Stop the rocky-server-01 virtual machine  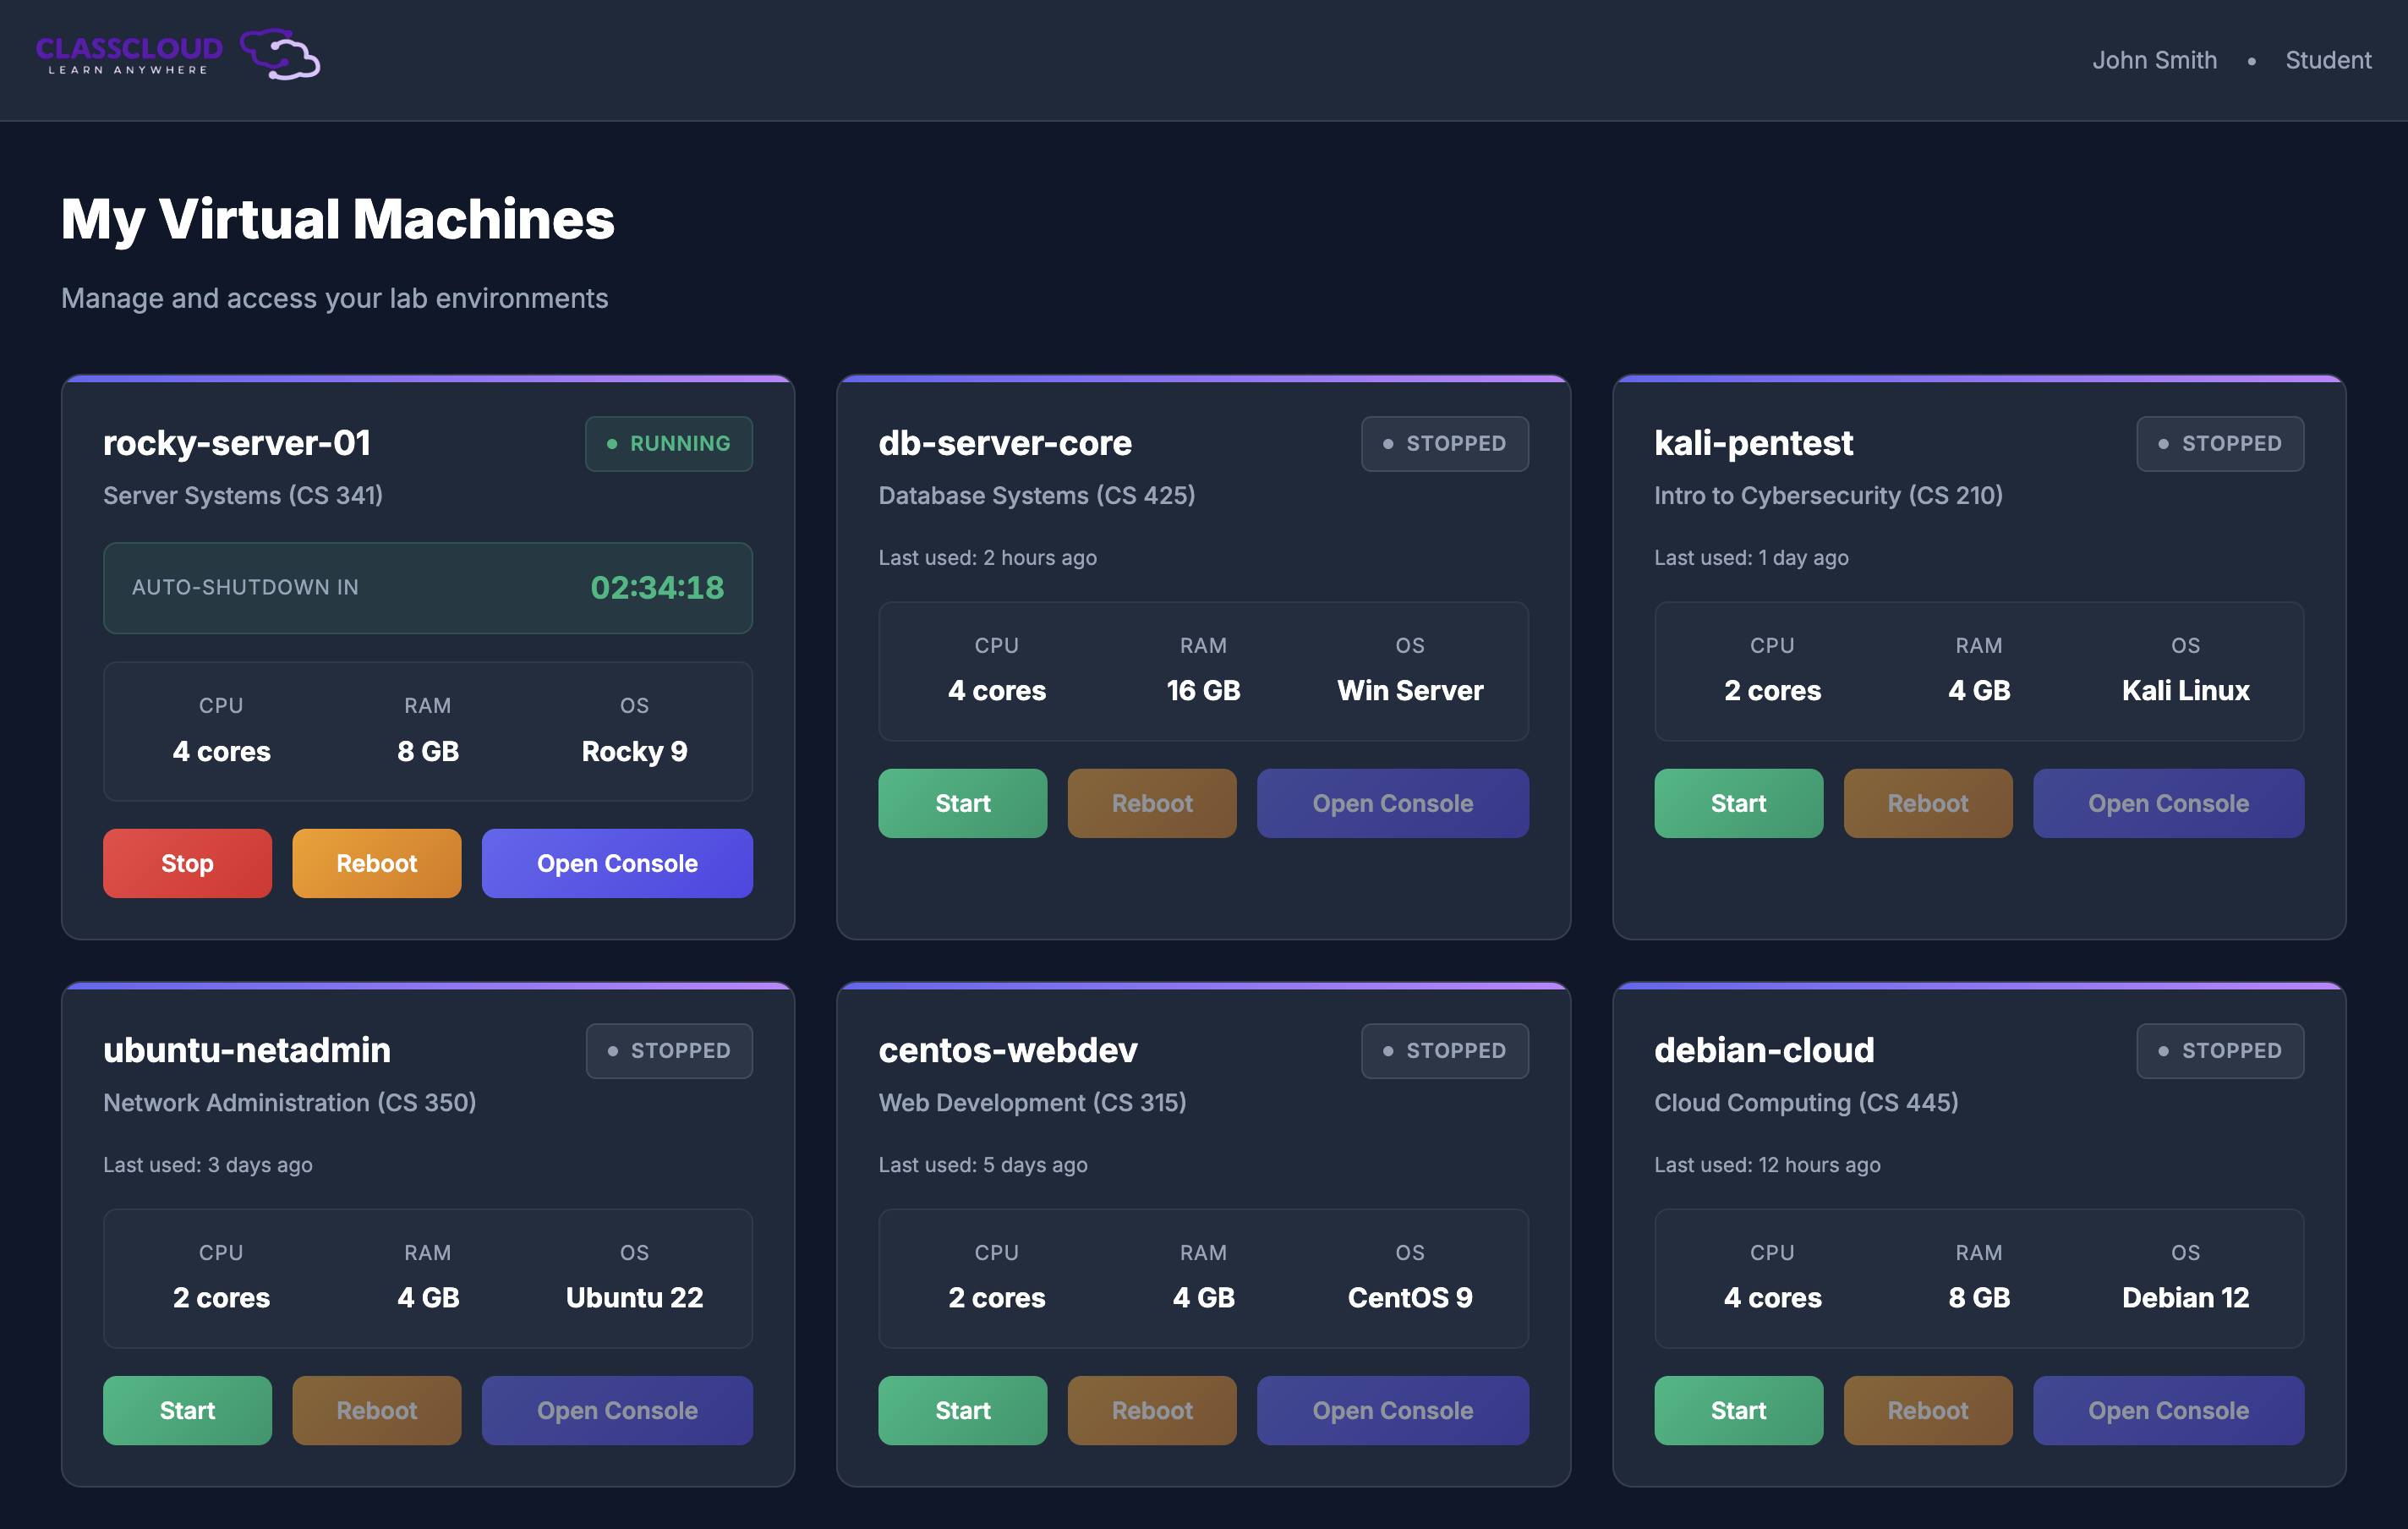pyautogui.click(x=187, y=863)
